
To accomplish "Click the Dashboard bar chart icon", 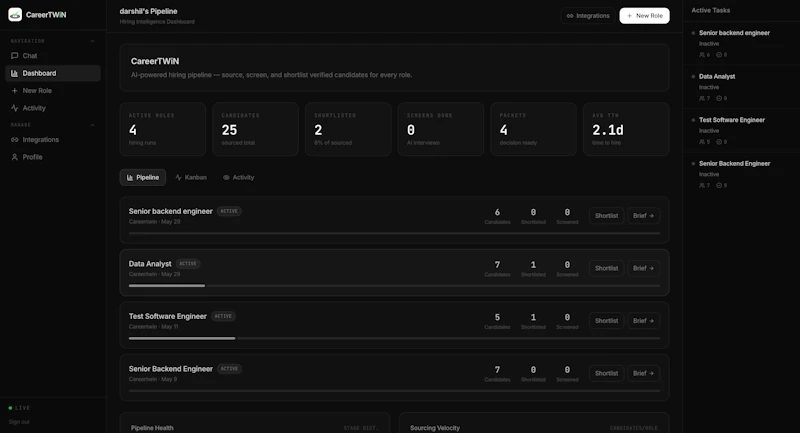I will [14, 73].
